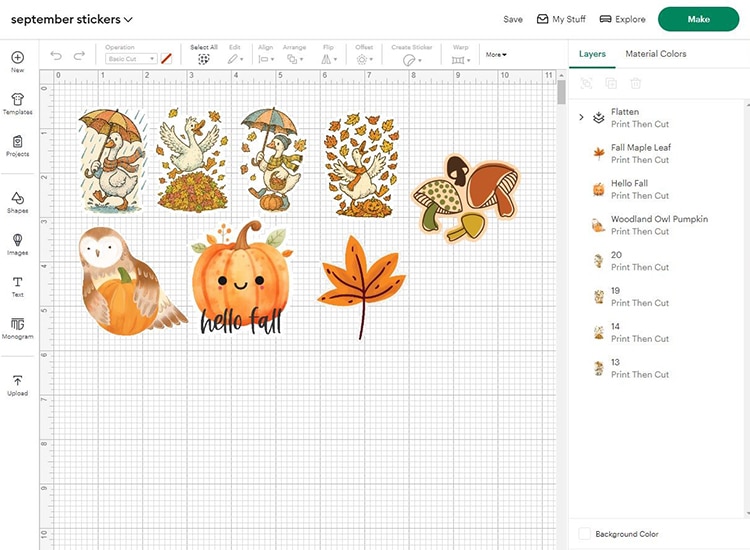Open the Operation Basic Cut dropdown

(x=131, y=59)
